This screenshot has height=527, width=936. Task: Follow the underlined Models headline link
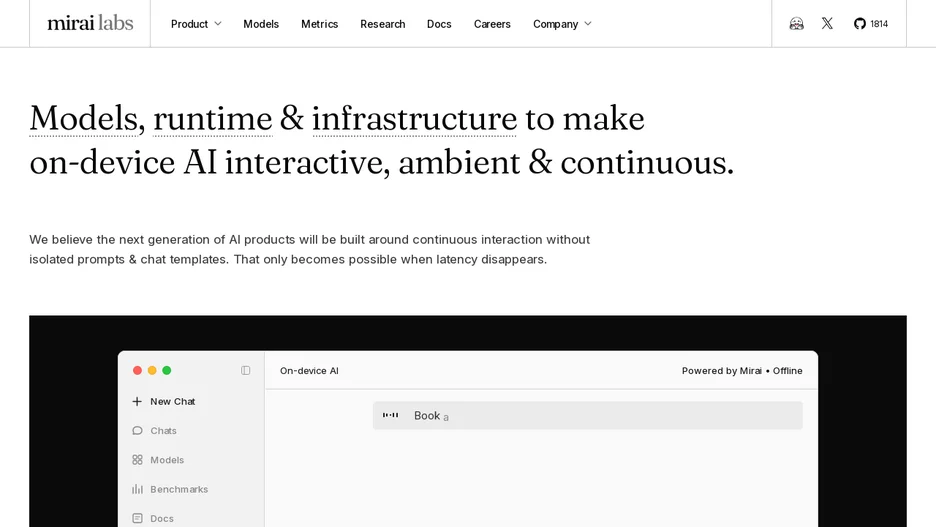pos(83,118)
